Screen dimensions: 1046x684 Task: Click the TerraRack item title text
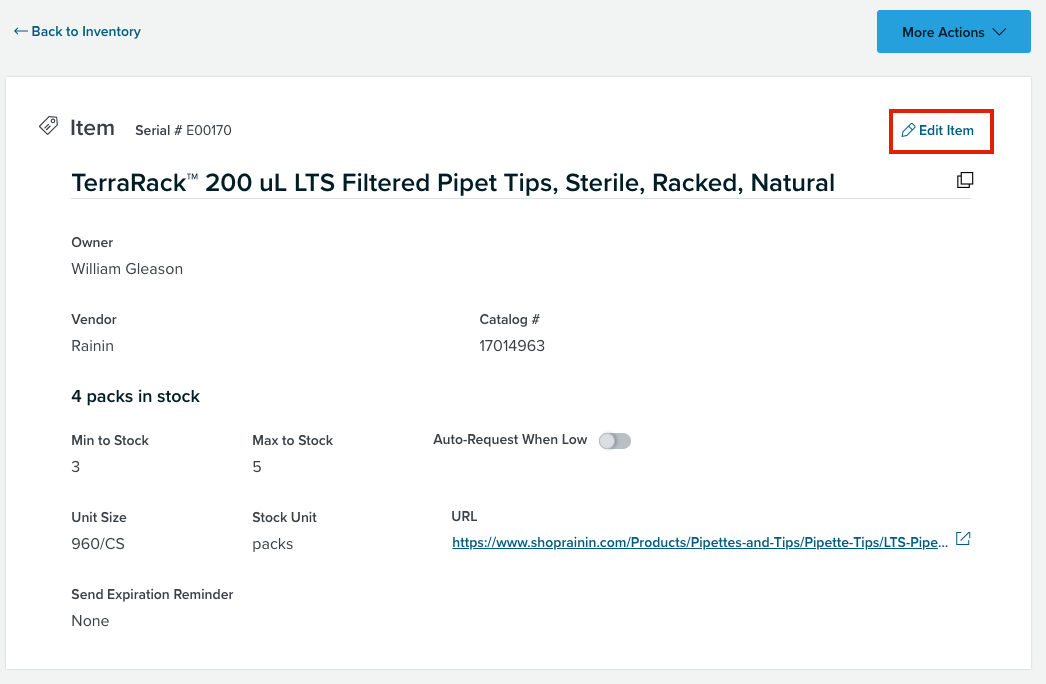tap(453, 183)
